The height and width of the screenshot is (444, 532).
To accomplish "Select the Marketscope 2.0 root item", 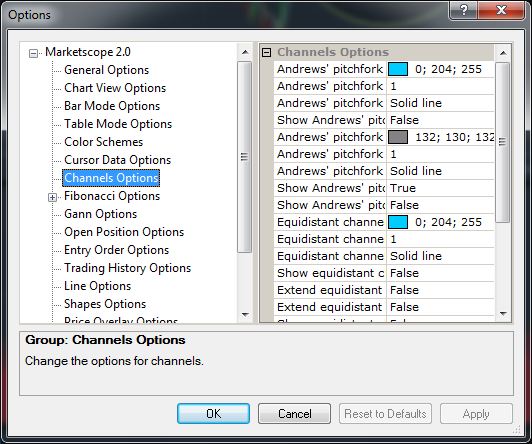I will 88,52.
